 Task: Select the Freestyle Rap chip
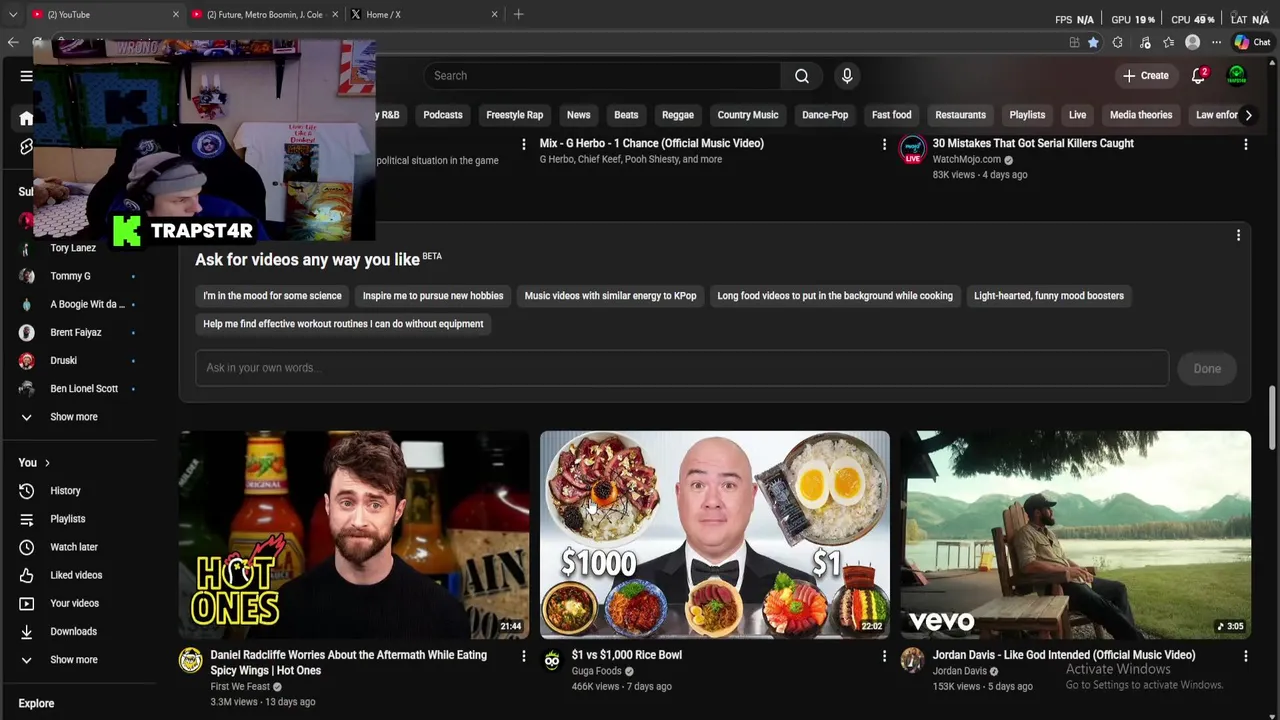pos(514,115)
